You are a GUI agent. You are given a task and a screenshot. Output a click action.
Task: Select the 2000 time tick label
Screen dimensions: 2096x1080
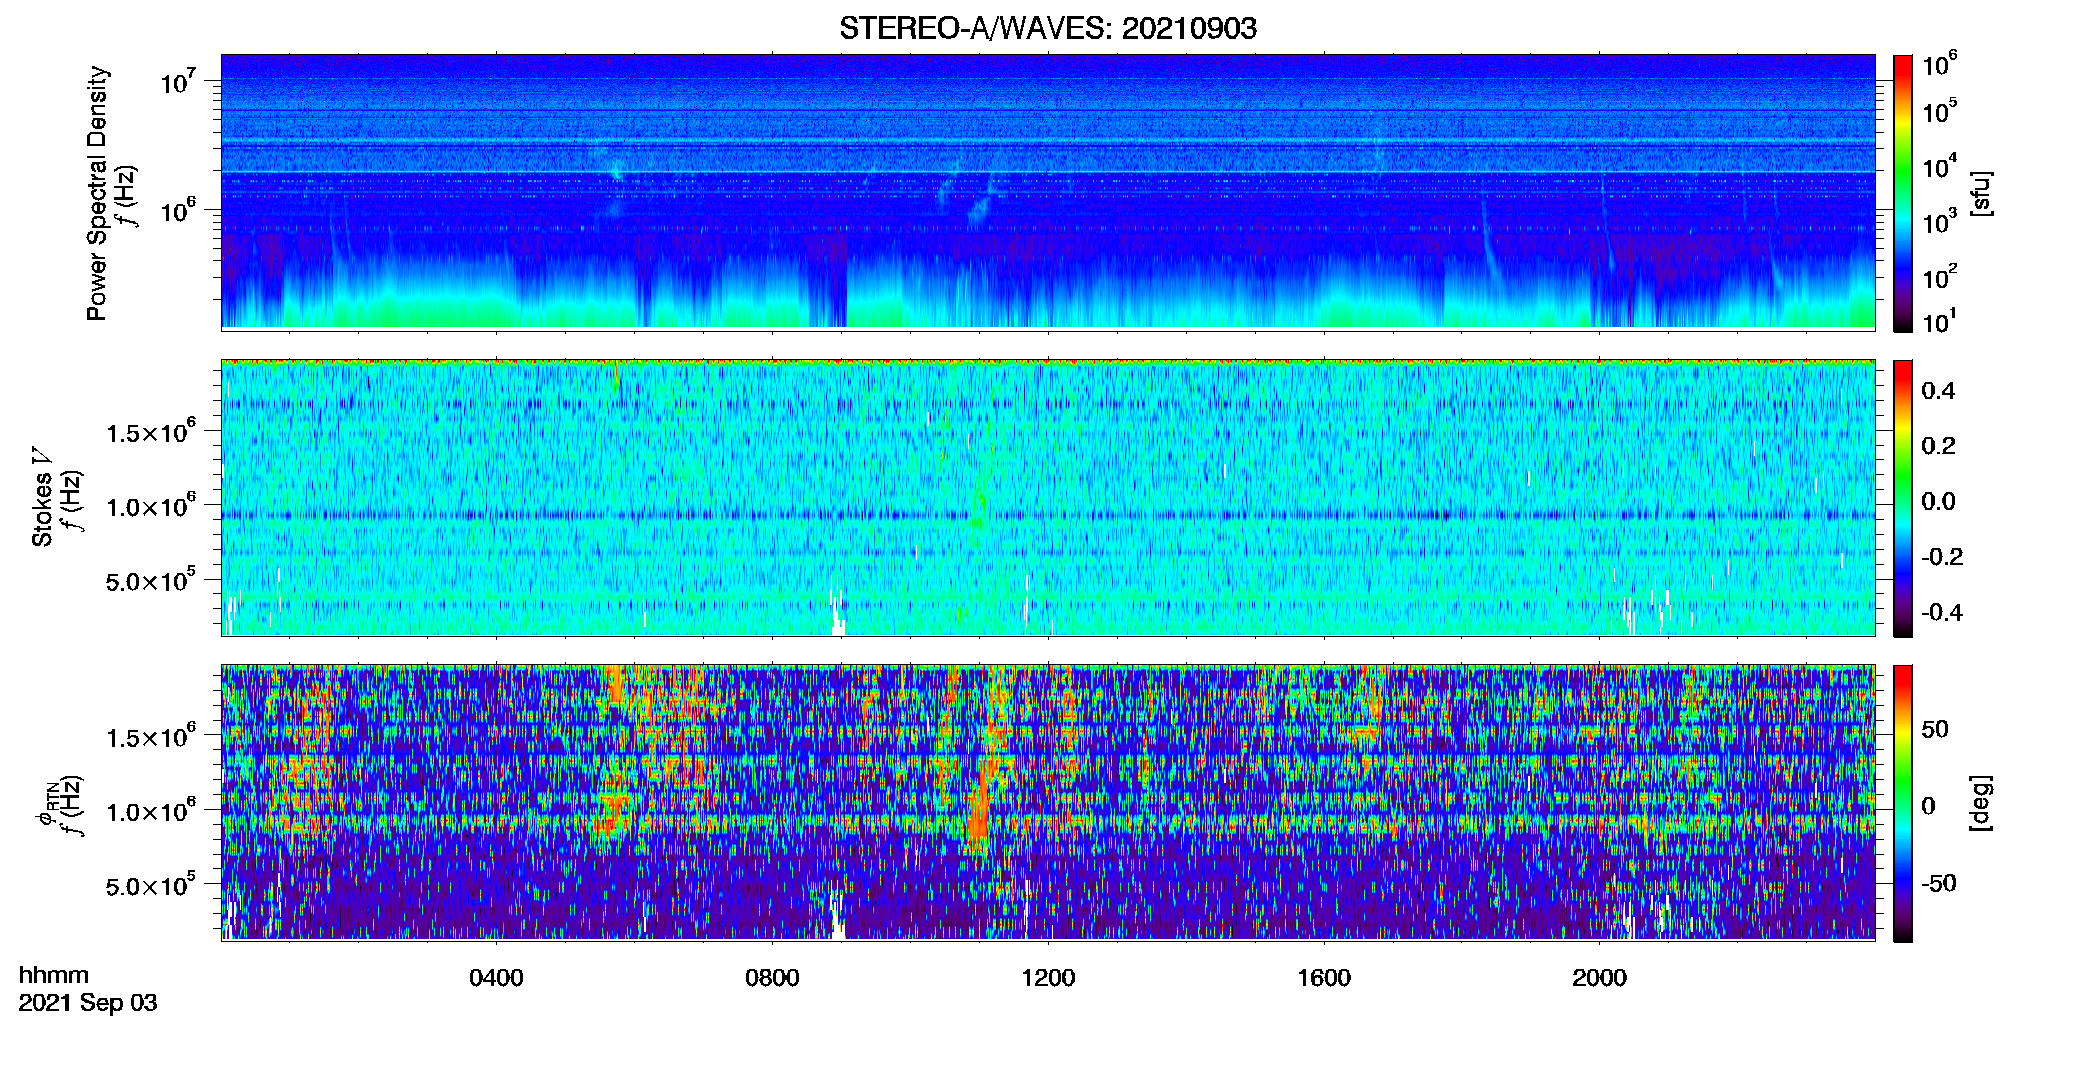coord(1599,978)
